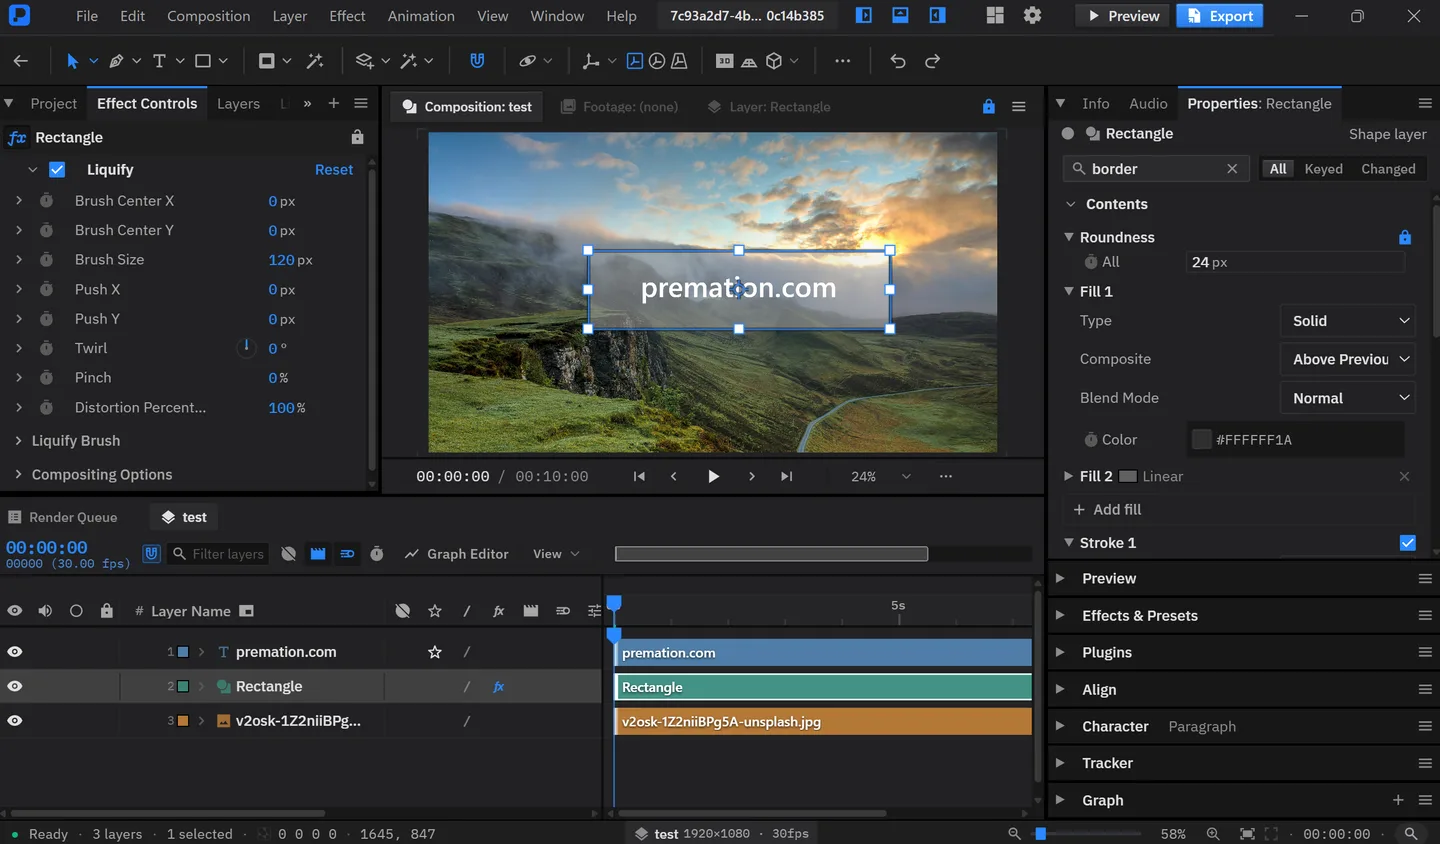Click the star column for premation.com layer
Image resolution: width=1440 pixels, height=844 pixels.
(435, 652)
